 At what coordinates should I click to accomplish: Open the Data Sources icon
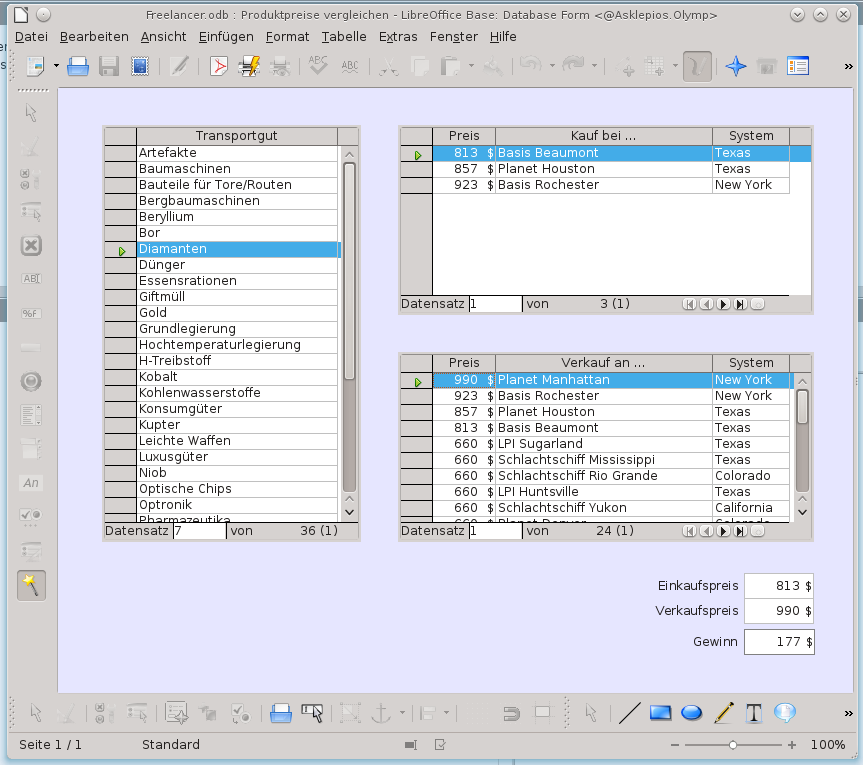coord(798,67)
